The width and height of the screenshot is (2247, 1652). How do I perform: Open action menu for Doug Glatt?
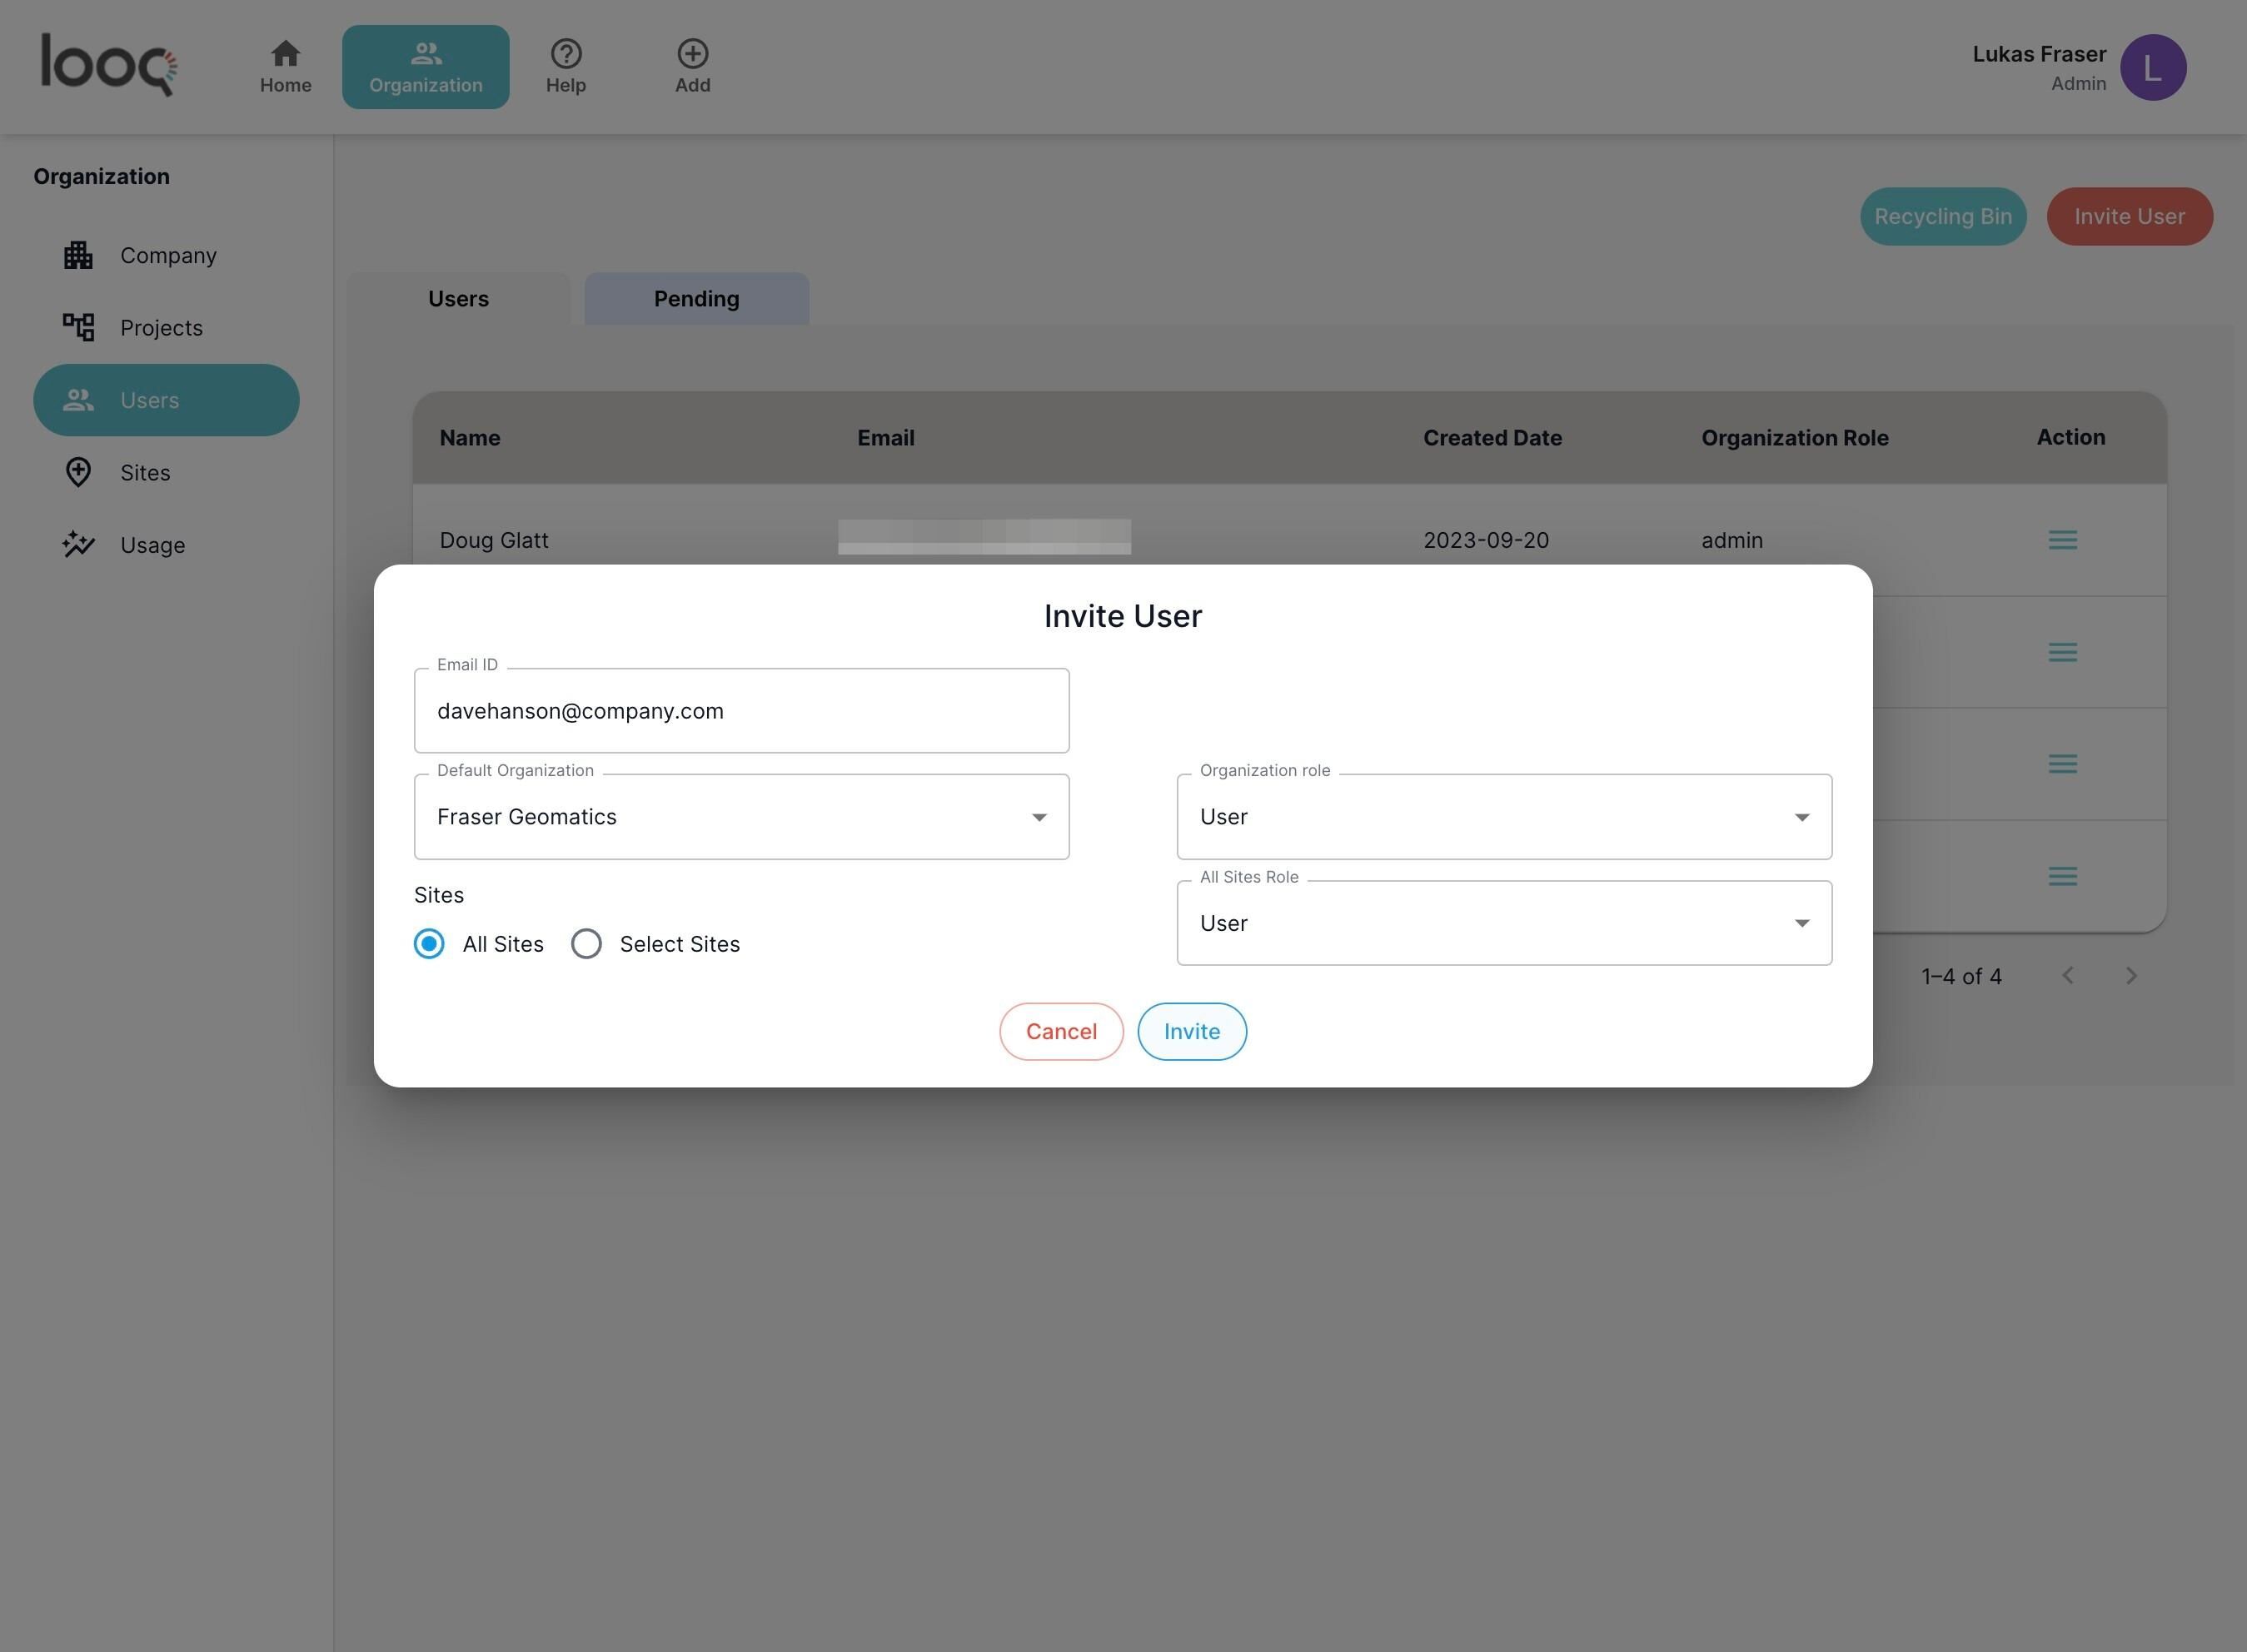point(2062,541)
